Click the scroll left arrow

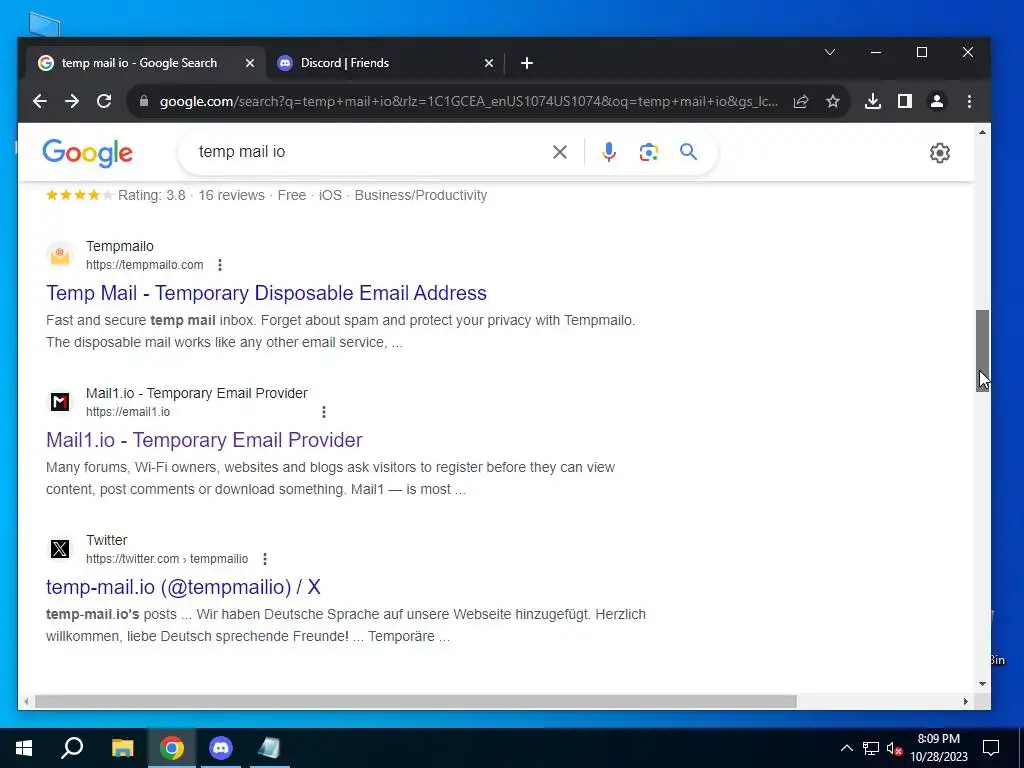click(25, 702)
